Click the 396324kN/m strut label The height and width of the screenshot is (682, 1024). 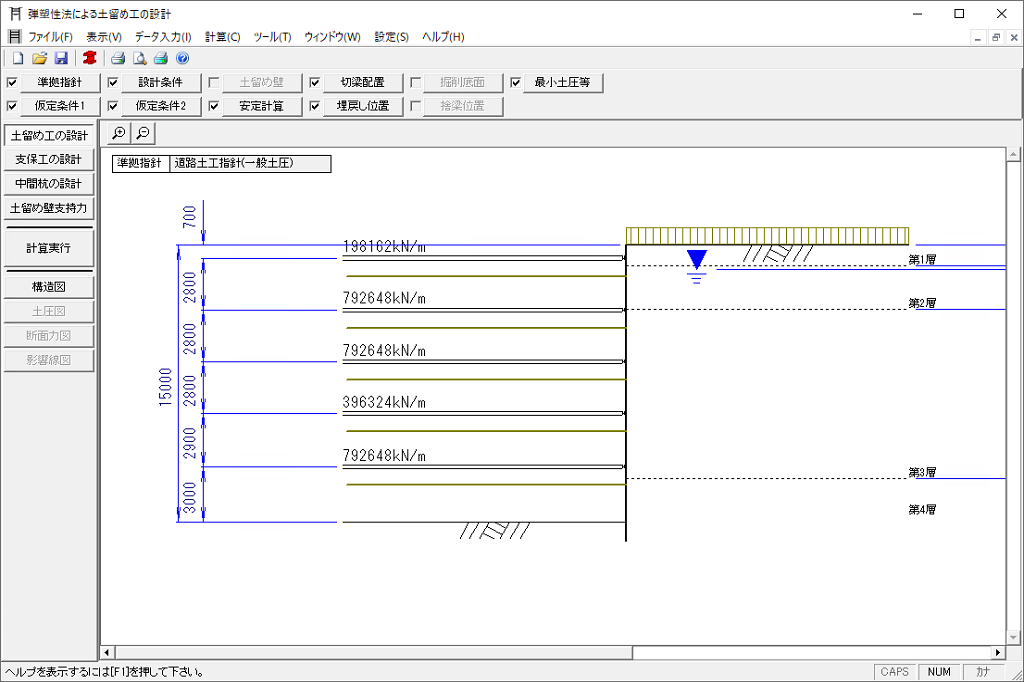coord(384,402)
